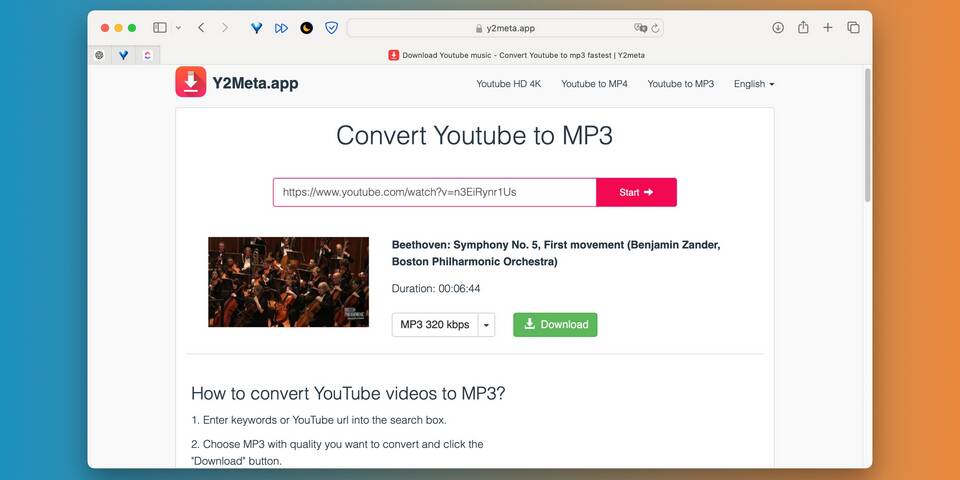Show the tab overview

tap(853, 28)
